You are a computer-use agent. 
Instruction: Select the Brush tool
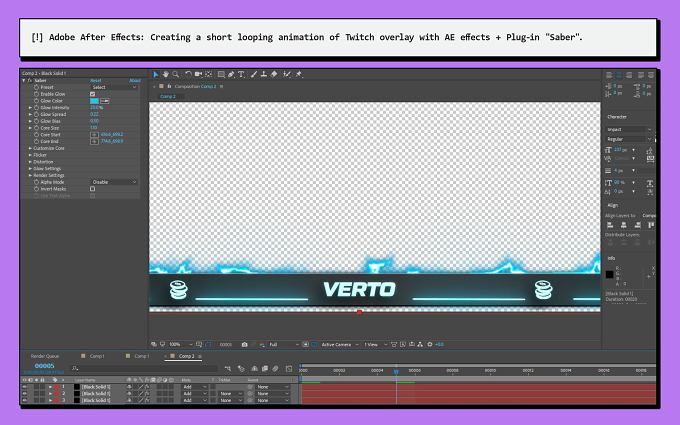(x=254, y=74)
